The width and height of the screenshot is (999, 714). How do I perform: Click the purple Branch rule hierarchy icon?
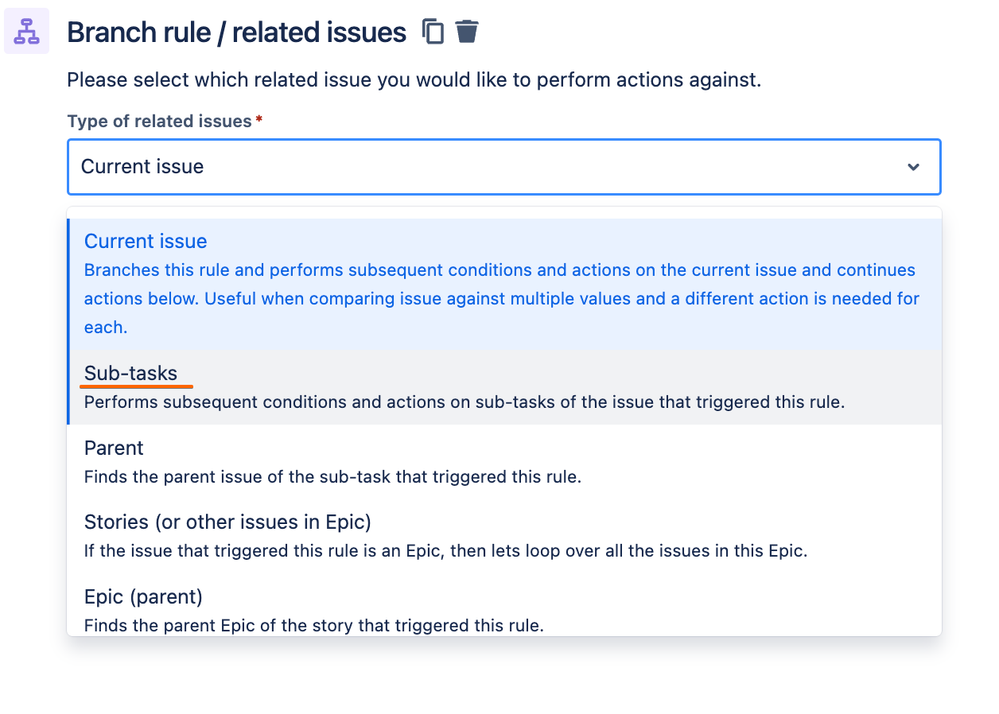[x=27, y=31]
